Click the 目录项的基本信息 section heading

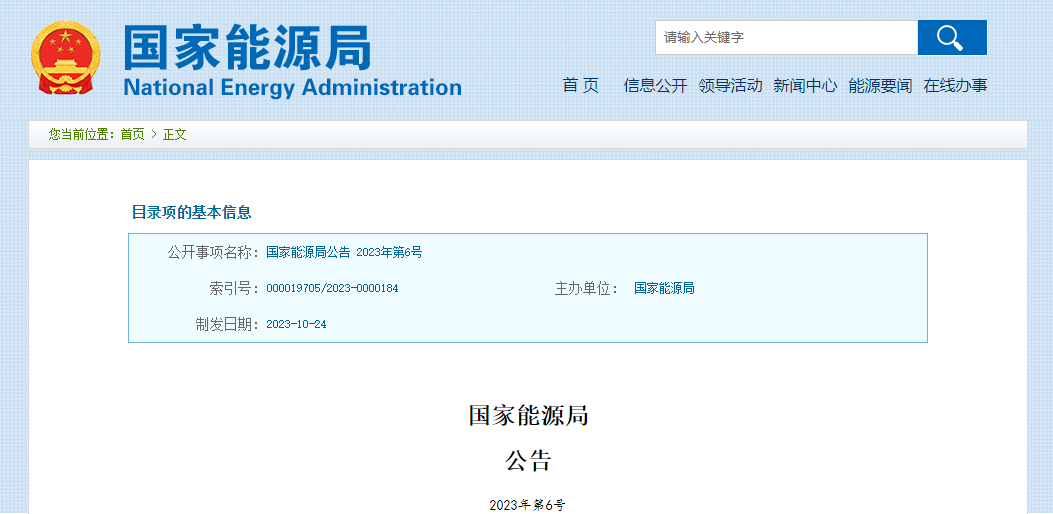191,212
